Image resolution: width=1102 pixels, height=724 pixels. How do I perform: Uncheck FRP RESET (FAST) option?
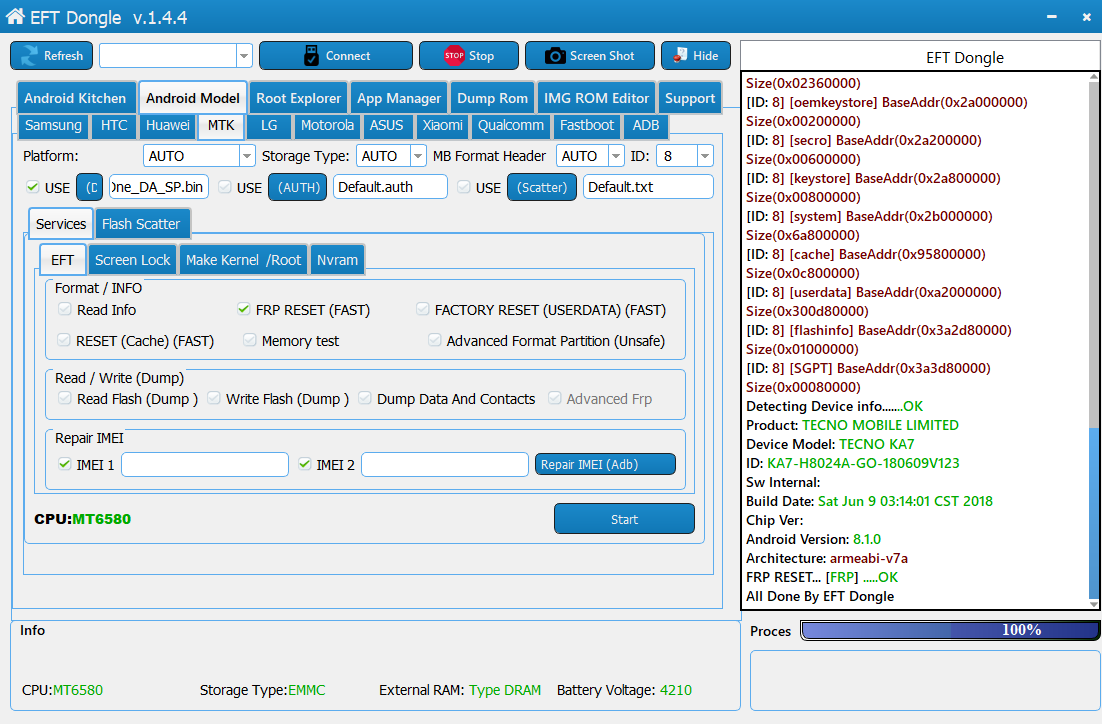point(244,309)
